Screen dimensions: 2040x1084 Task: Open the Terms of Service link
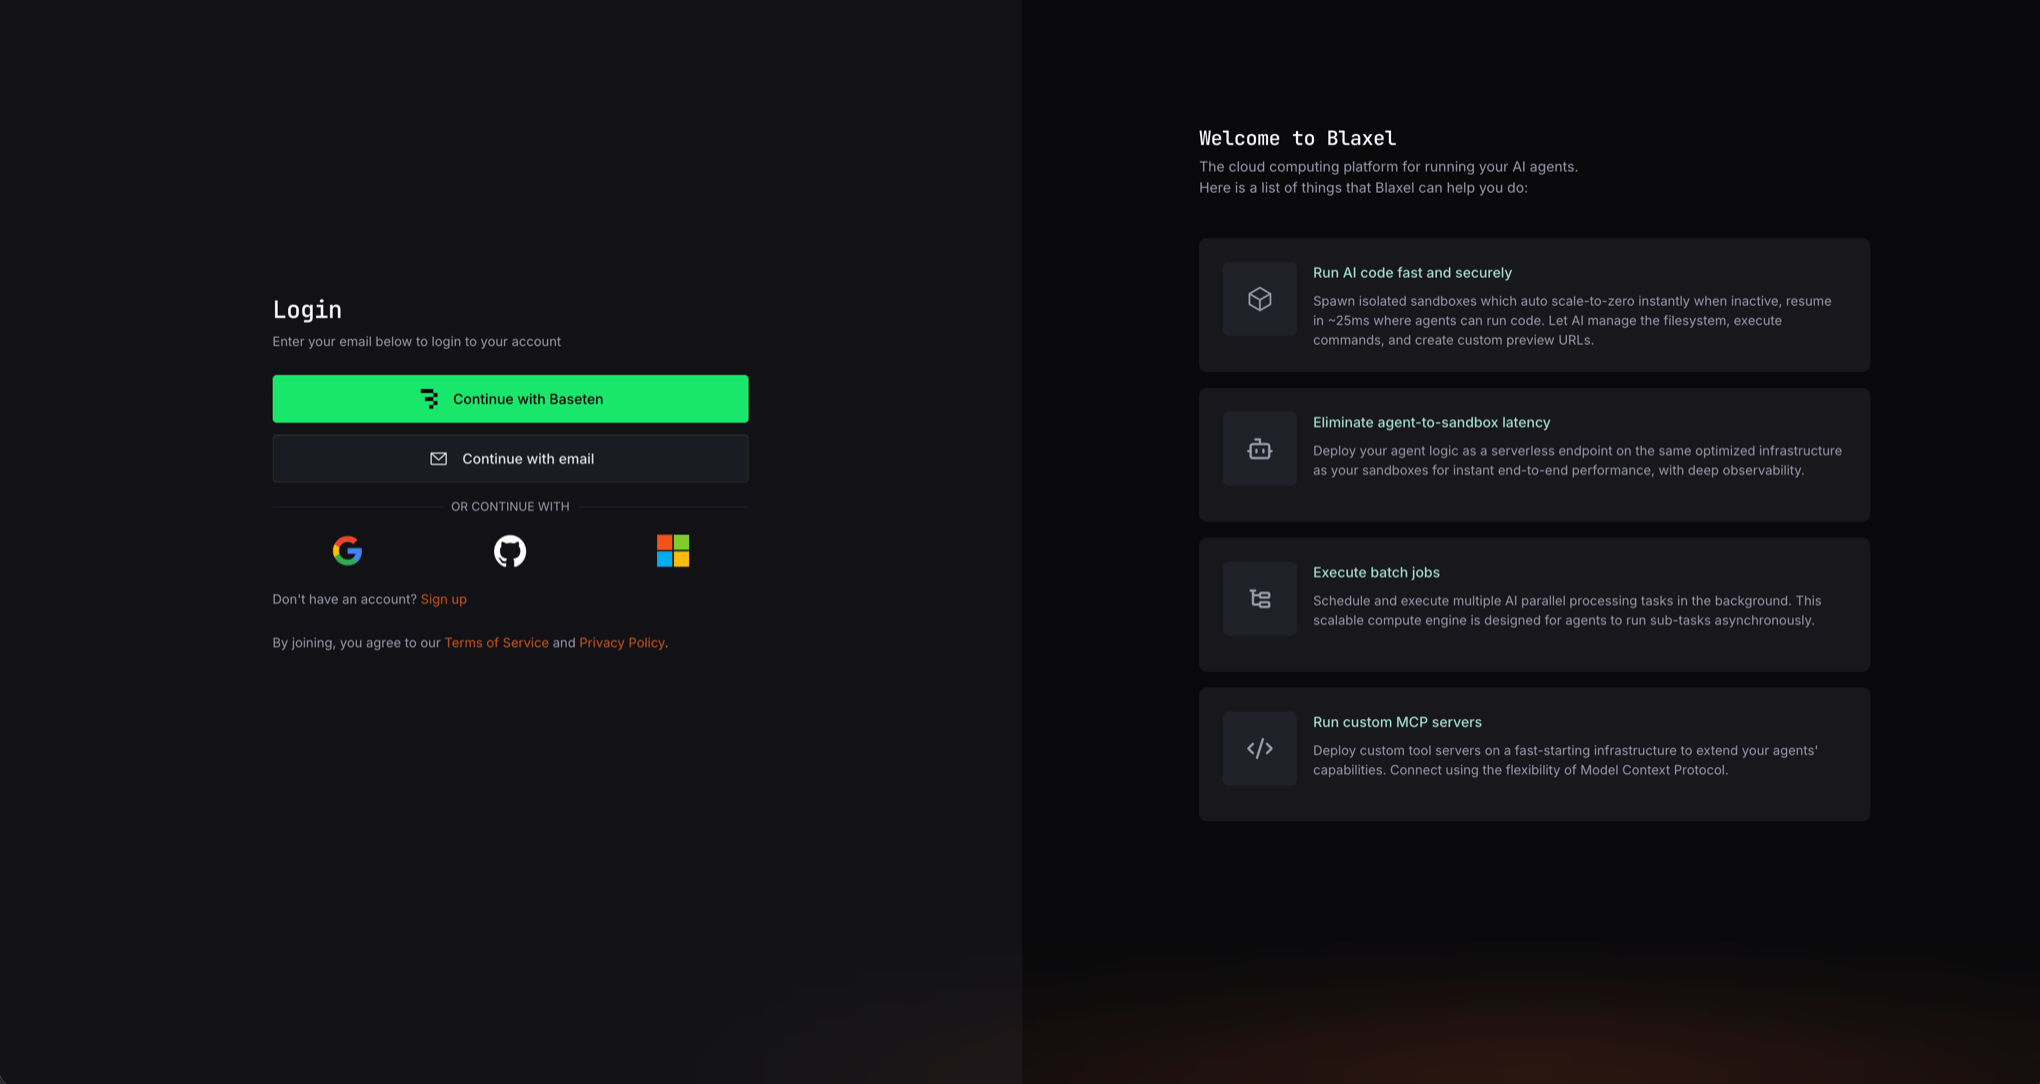pos(497,643)
